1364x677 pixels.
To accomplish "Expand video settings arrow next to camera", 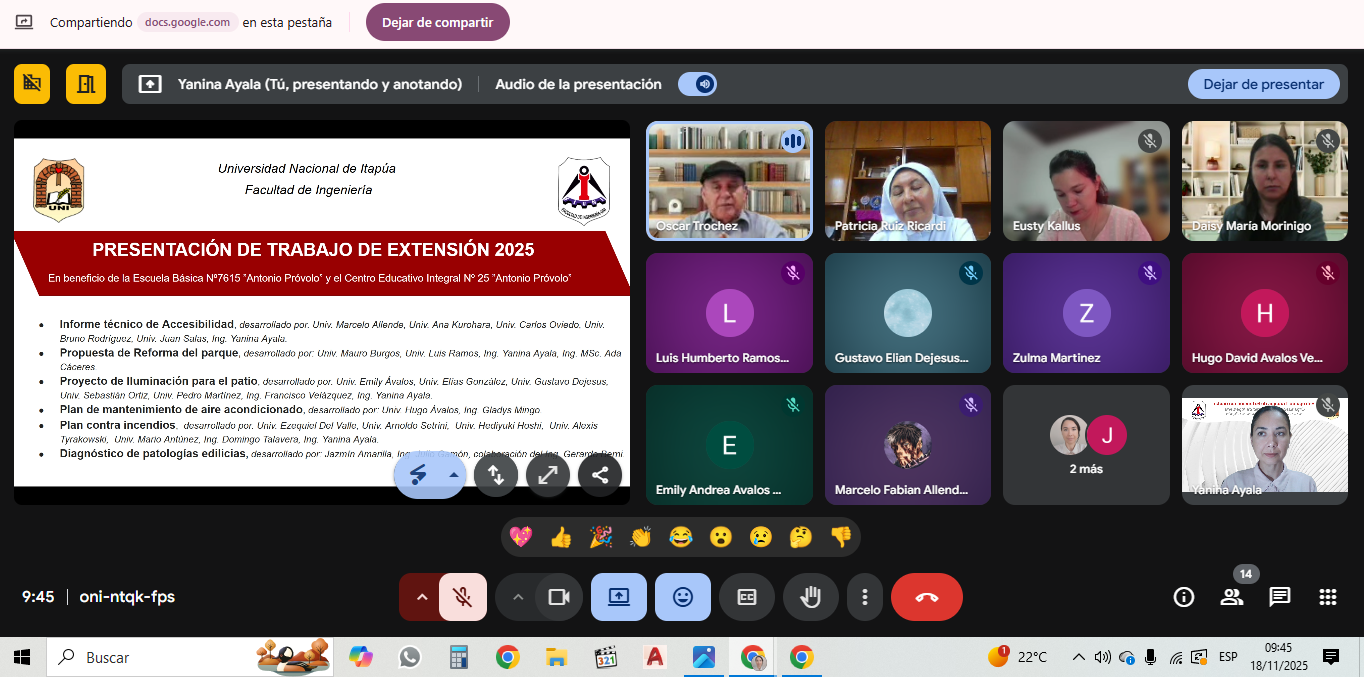I will [x=517, y=597].
